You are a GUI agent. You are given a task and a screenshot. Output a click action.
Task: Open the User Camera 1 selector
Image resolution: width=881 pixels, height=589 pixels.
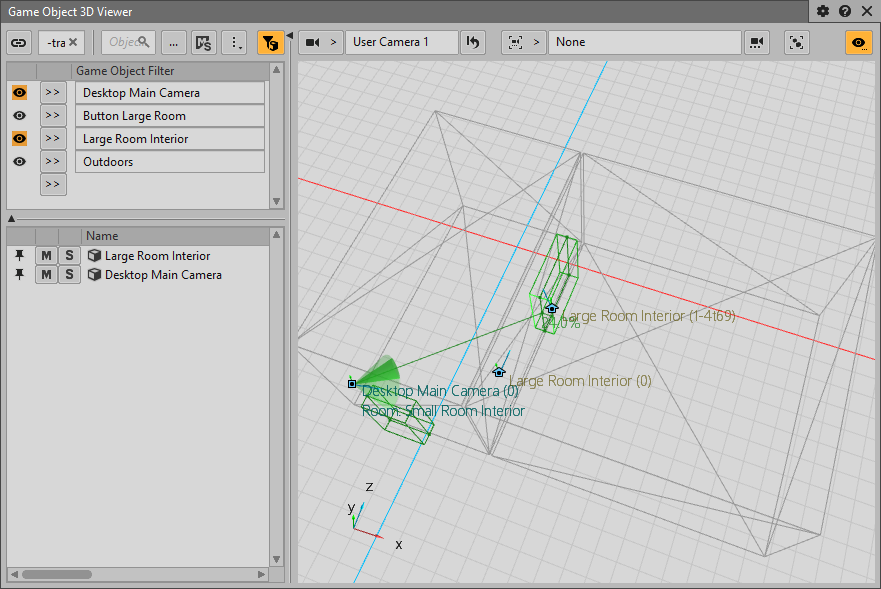click(x=401, y=42)
